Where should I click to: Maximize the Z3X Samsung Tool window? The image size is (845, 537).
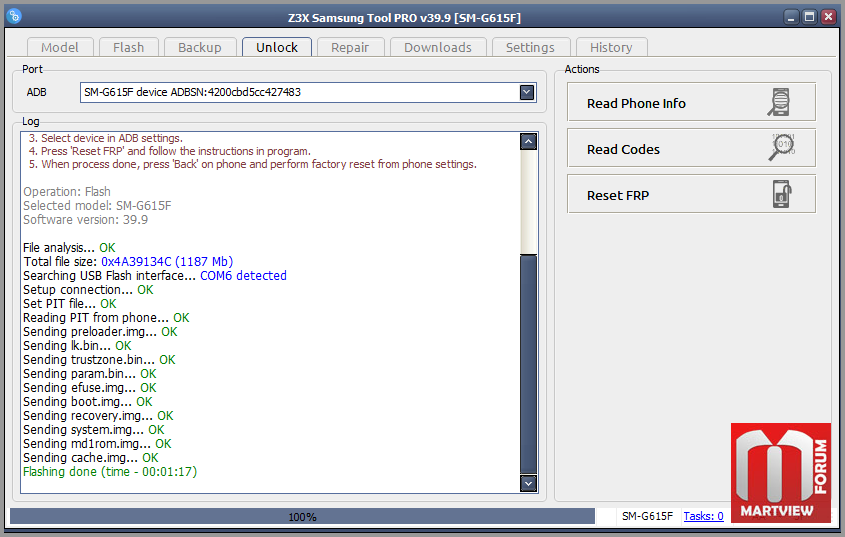click(x=809, y=17)
